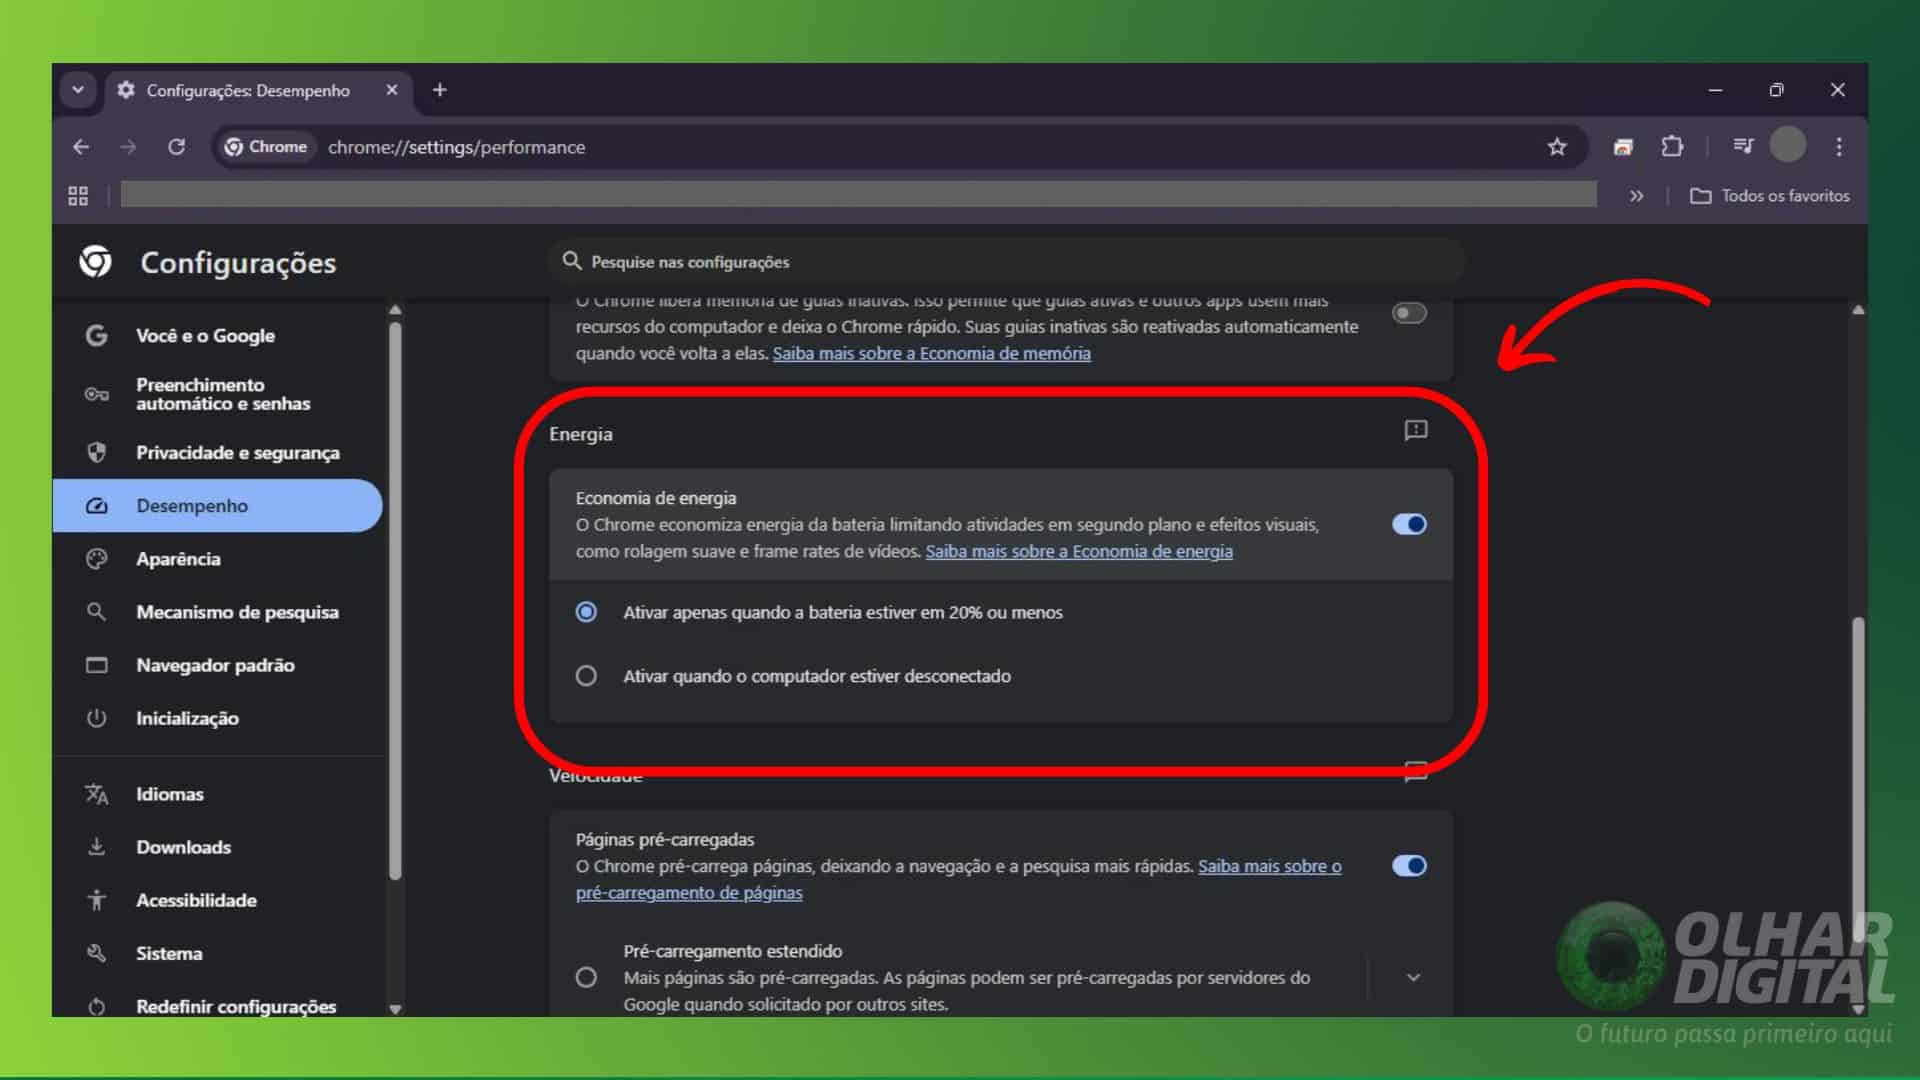Open the extensions puzzle icon

[1672, 147]
